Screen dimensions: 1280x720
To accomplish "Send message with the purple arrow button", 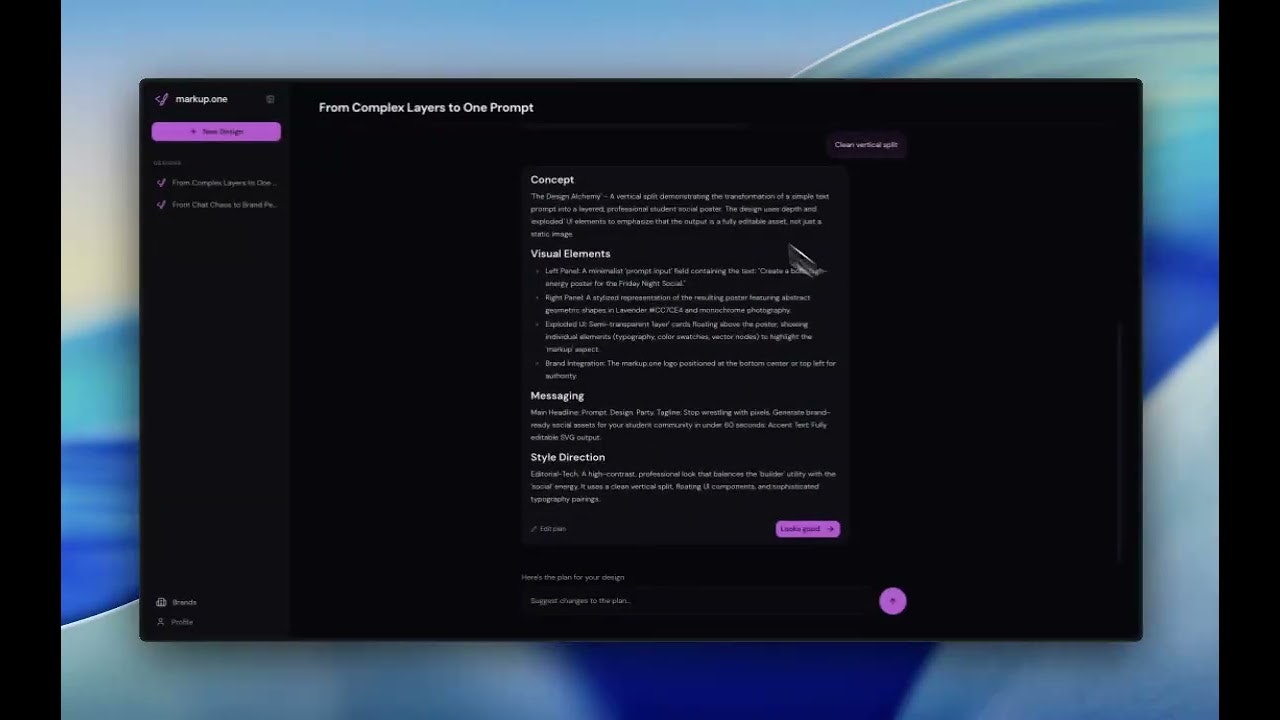I will 893,601.
